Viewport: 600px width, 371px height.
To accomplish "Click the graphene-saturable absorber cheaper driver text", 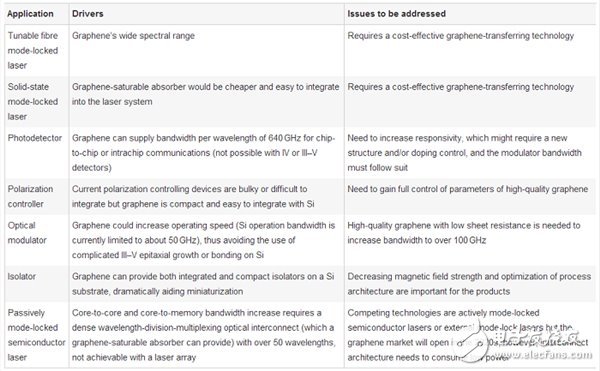I will point(205,94).
